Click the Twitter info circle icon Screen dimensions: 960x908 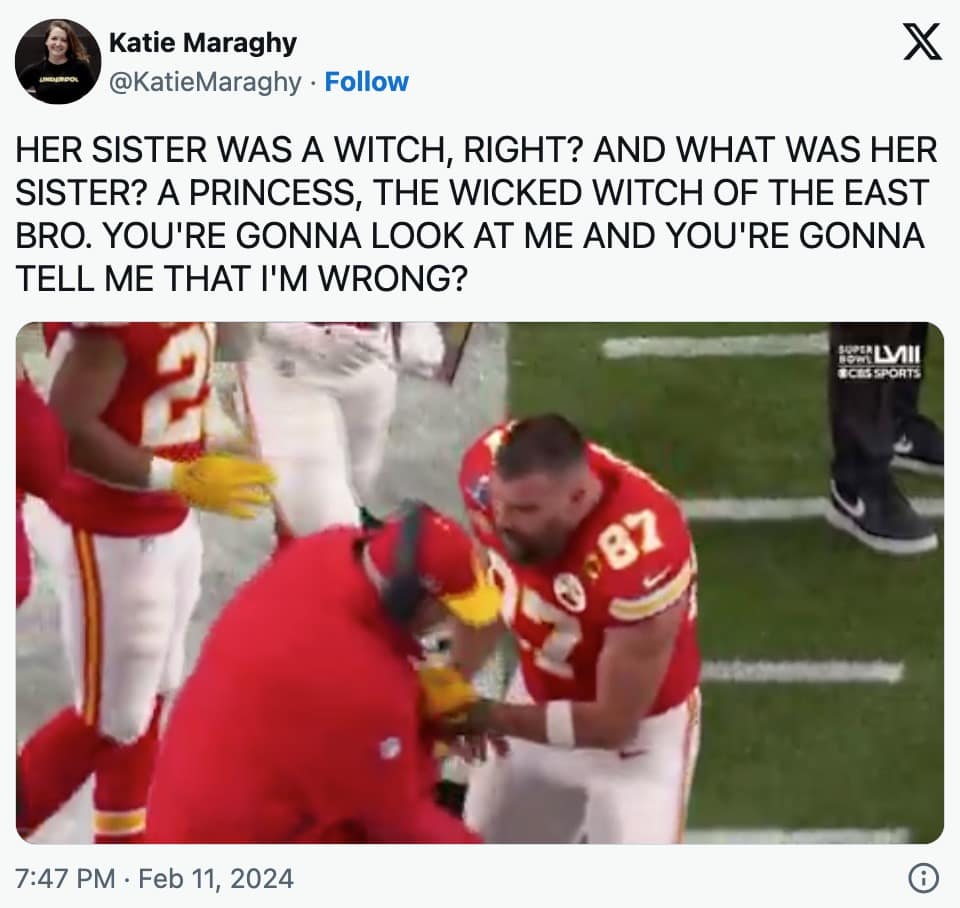click(923, 879)
